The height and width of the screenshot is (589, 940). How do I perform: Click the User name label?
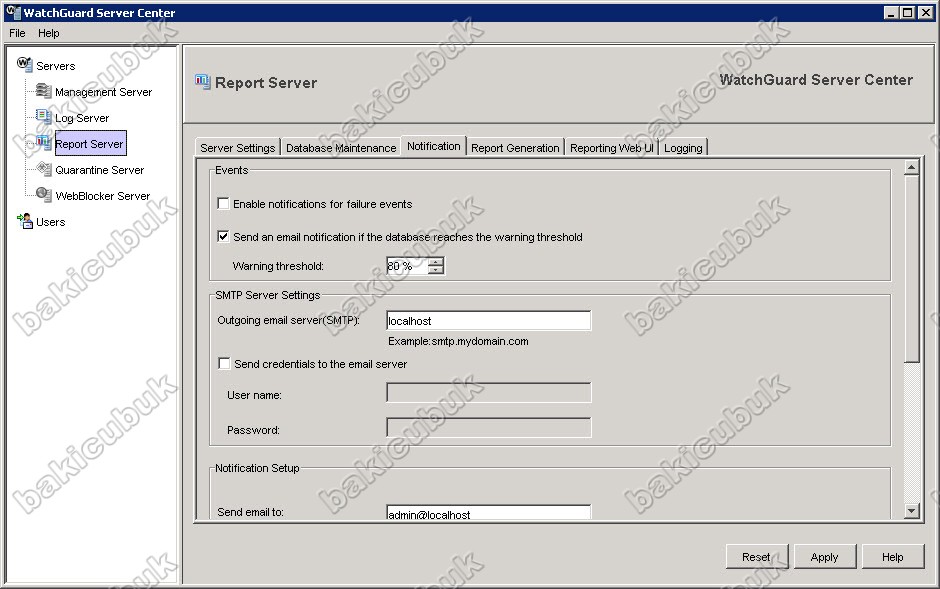[254, 395]
